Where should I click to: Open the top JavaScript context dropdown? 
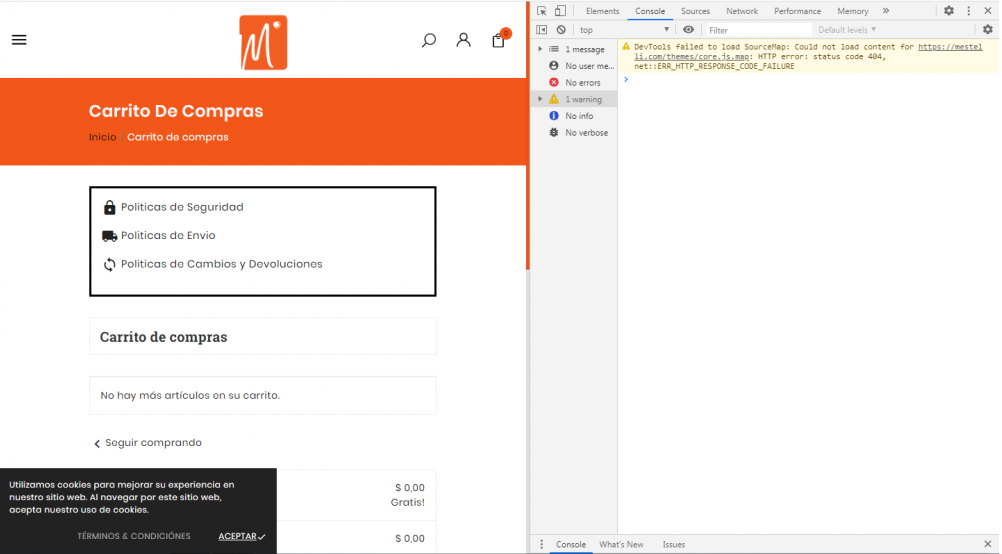coord(624,30)
